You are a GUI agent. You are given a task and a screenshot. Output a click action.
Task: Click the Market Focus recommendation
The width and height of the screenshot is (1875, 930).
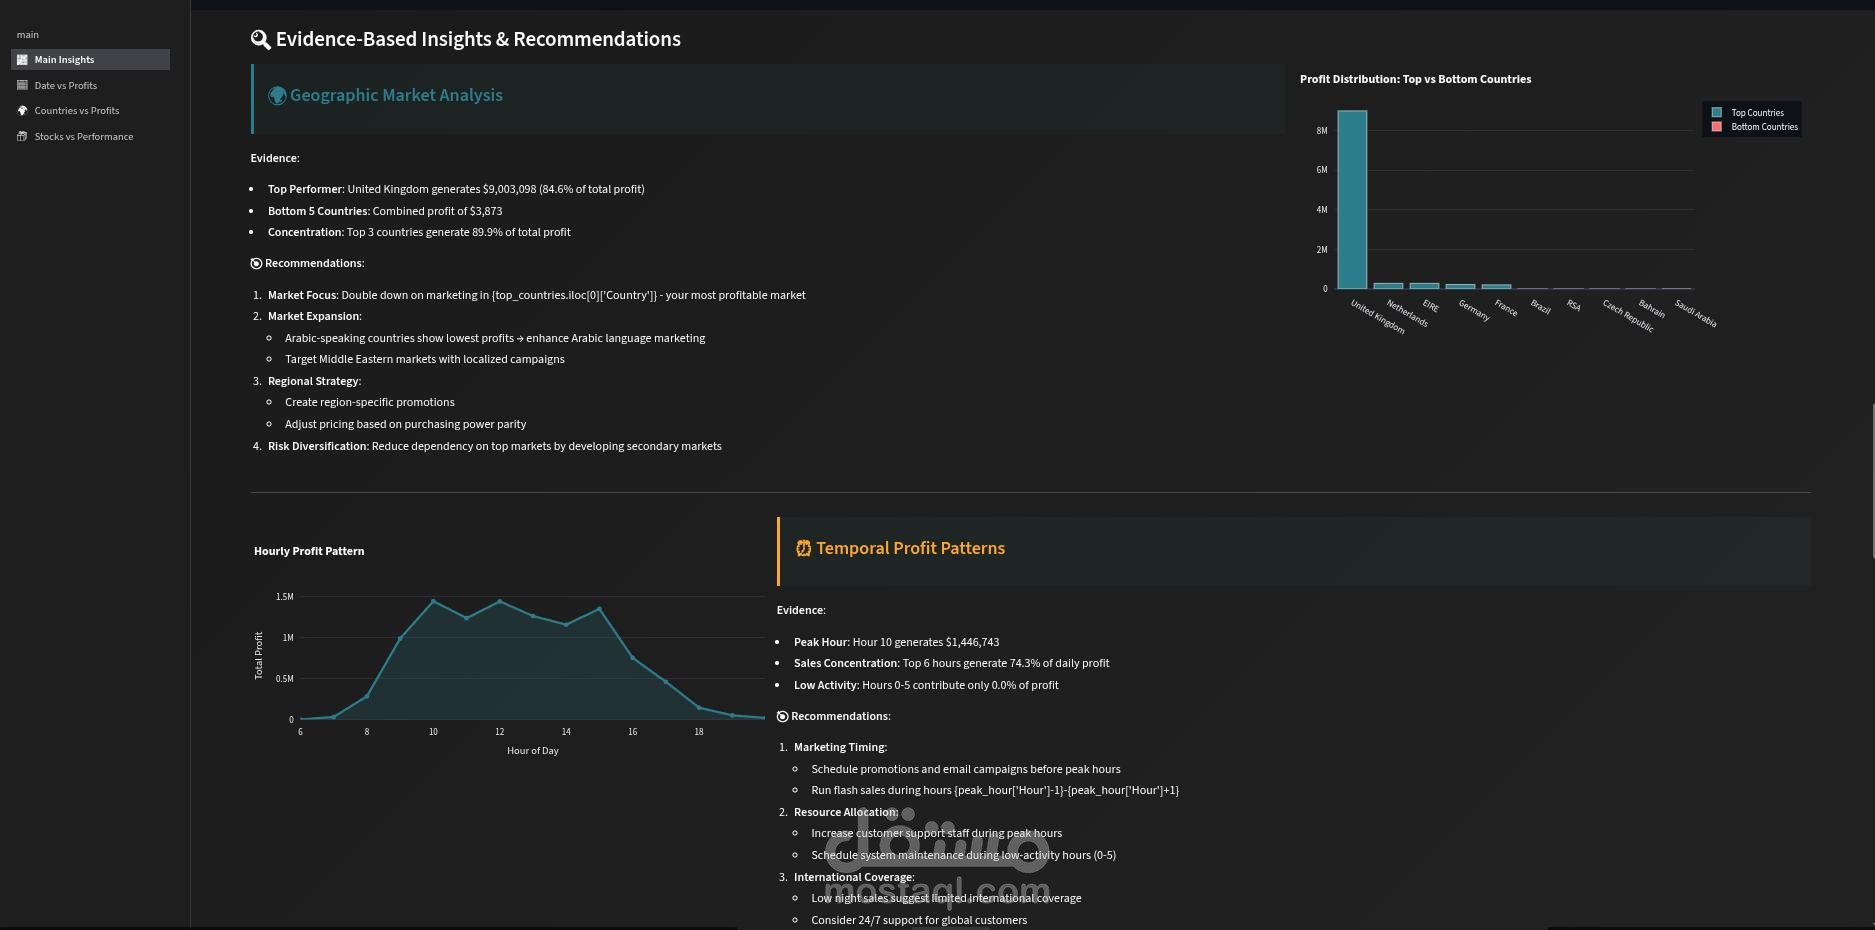(x=536, y=295)
